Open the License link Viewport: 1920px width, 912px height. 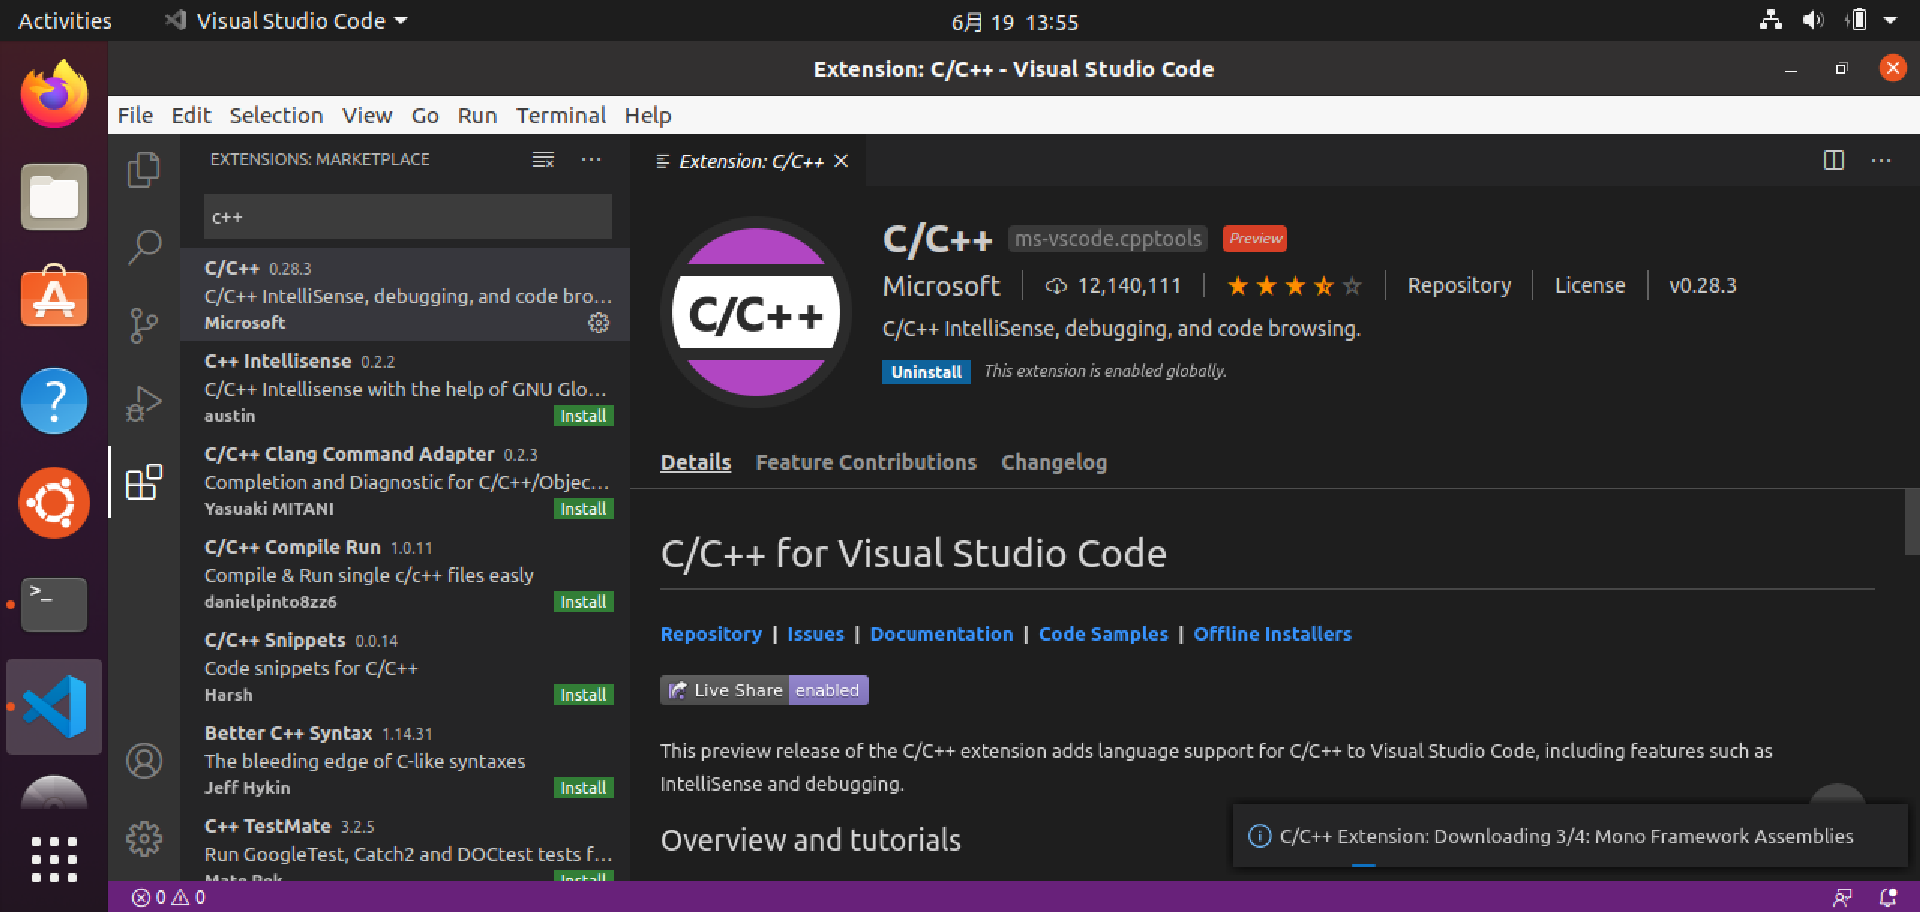1590,285
